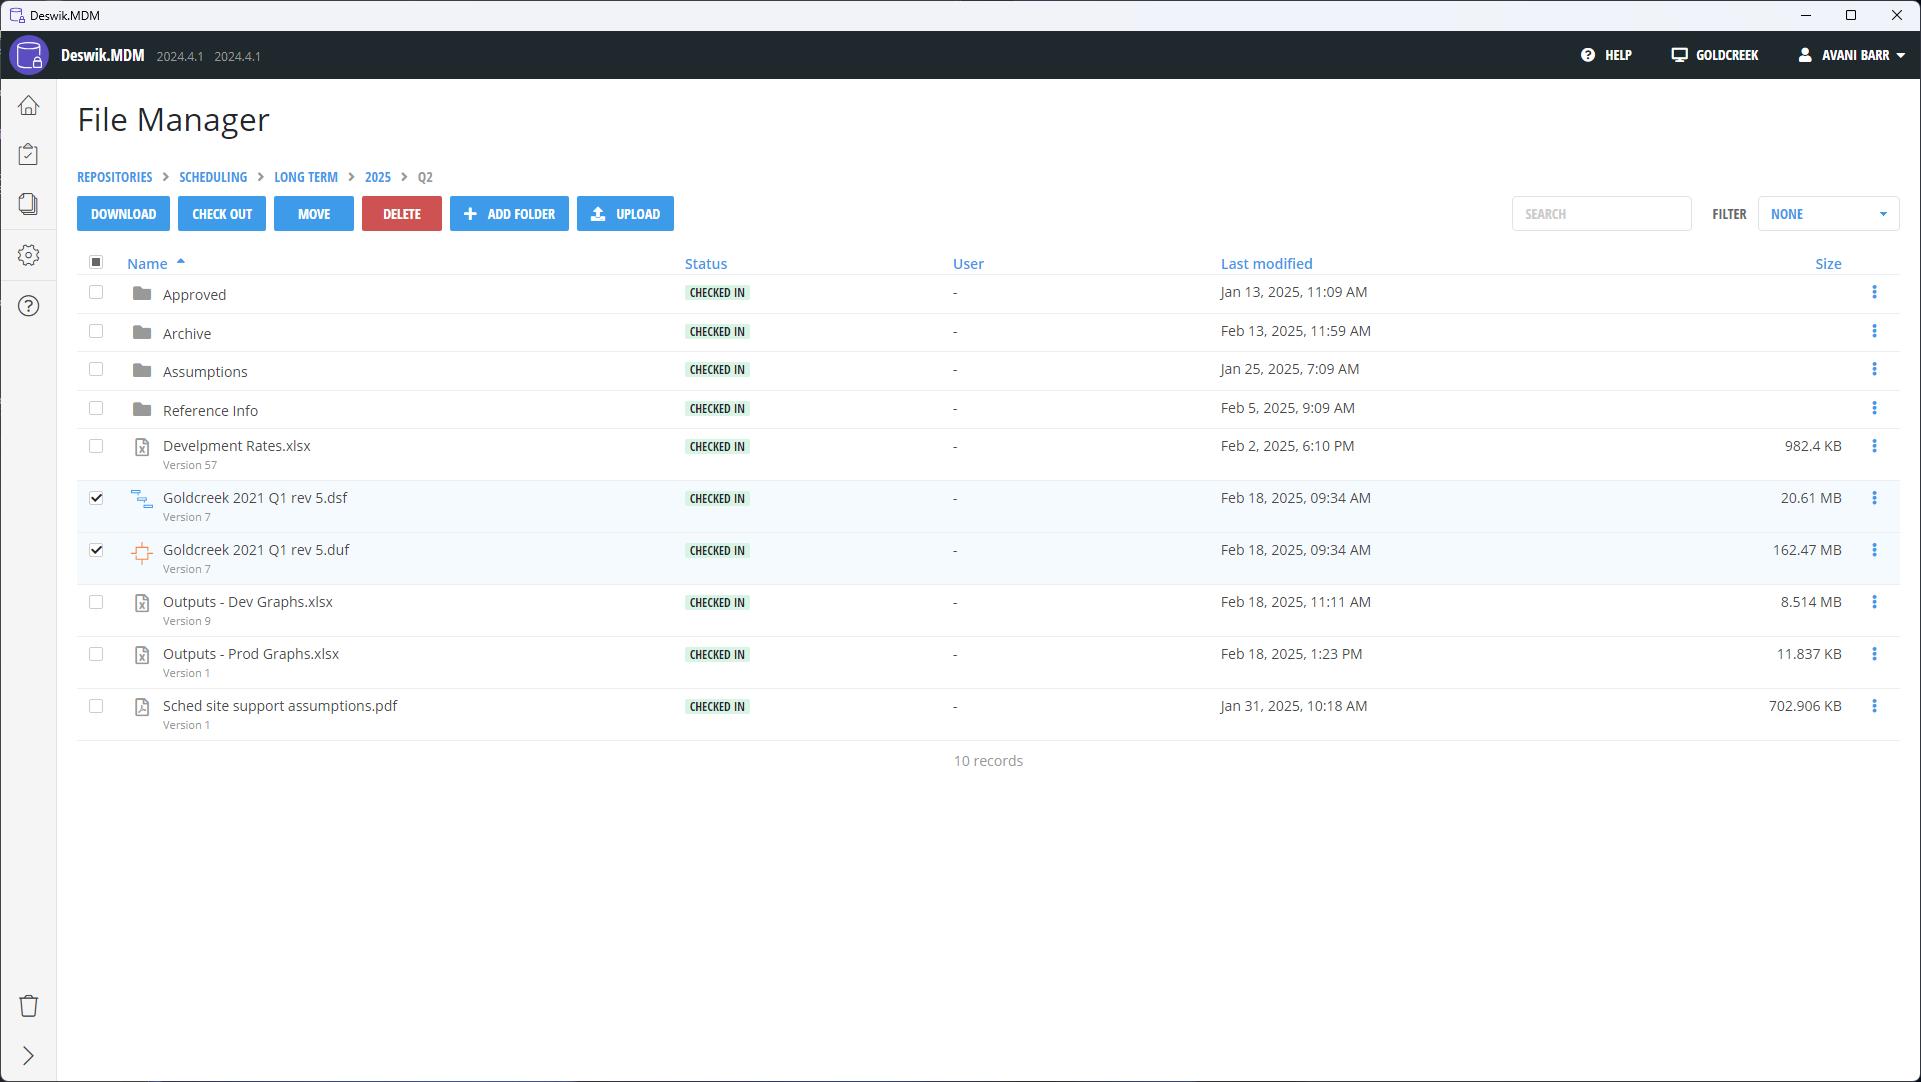
Task: Focus the Search input field
Action: tap(1600, 214)
